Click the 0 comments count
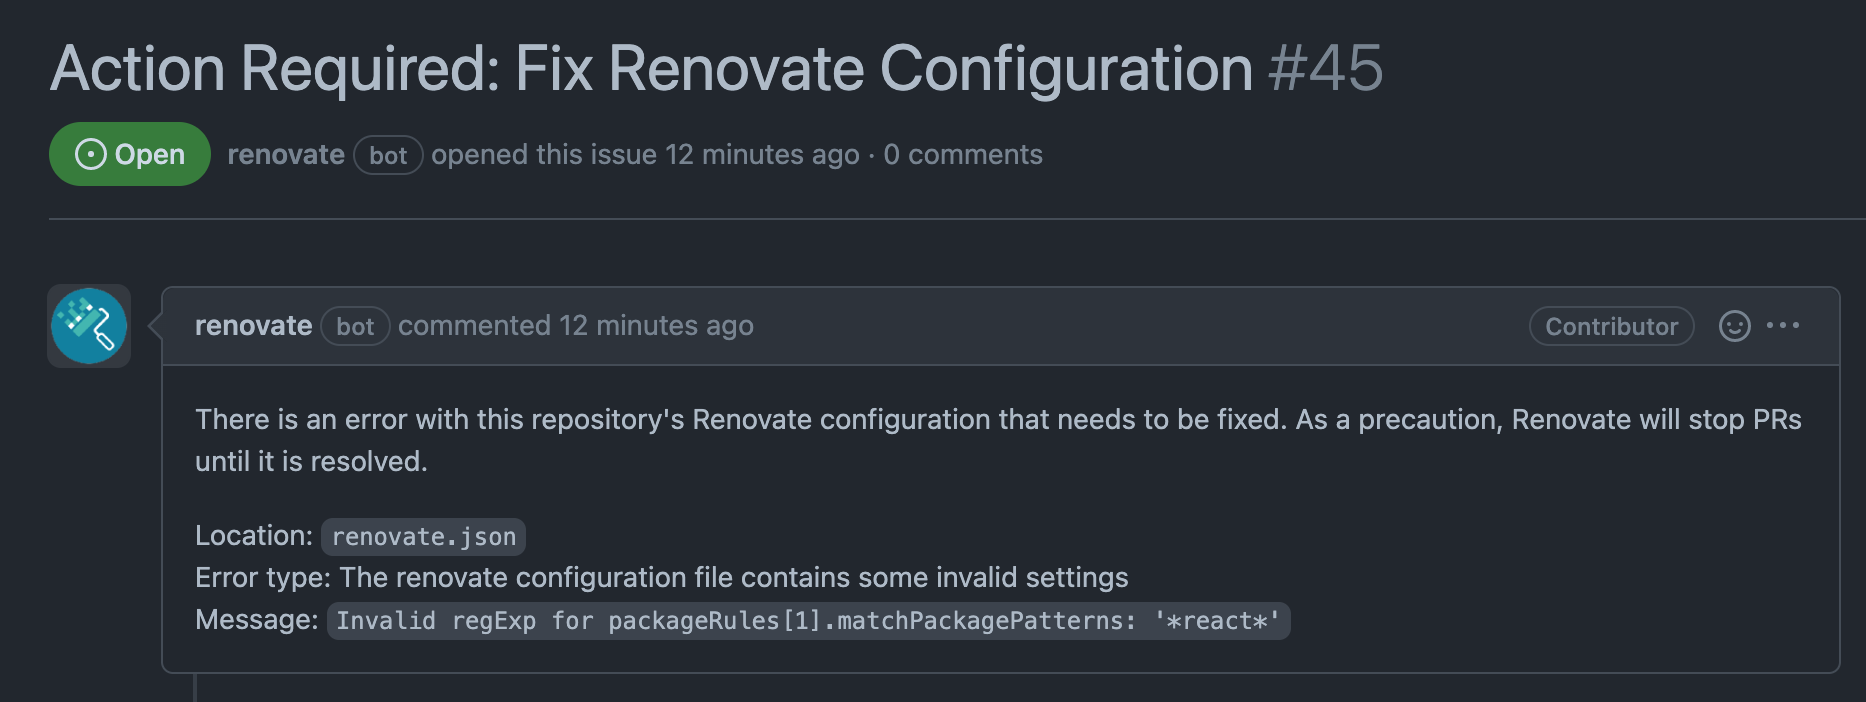 963,154
